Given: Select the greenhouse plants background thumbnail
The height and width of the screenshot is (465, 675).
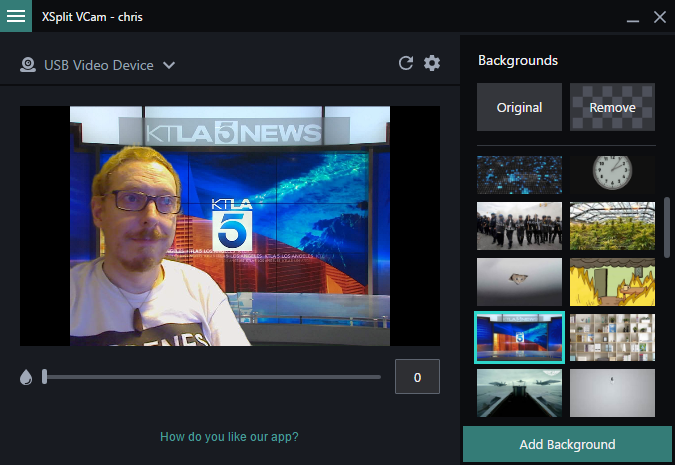Looking at the screenshot, I should (612, 226).
